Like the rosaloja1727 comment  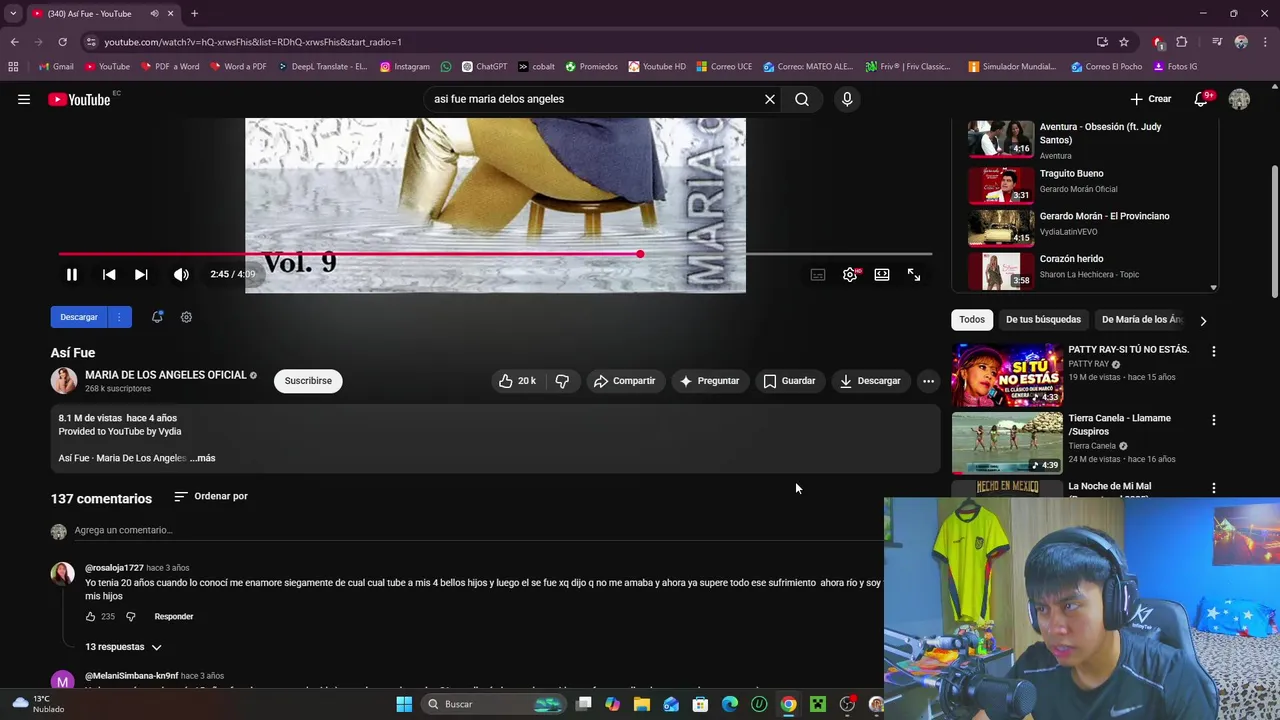pyautogui.click(x=90, y=617)
